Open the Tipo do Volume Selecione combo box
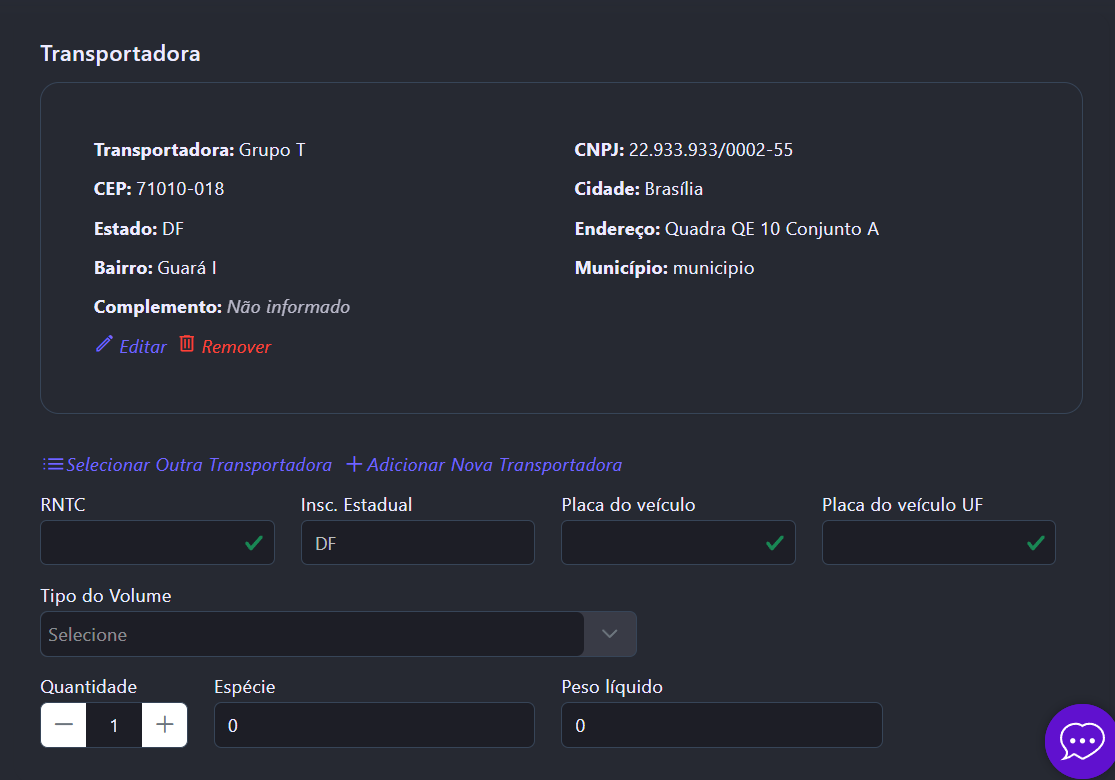The width and height of the screenshot is (1115, 780). (x=312, y=634)
